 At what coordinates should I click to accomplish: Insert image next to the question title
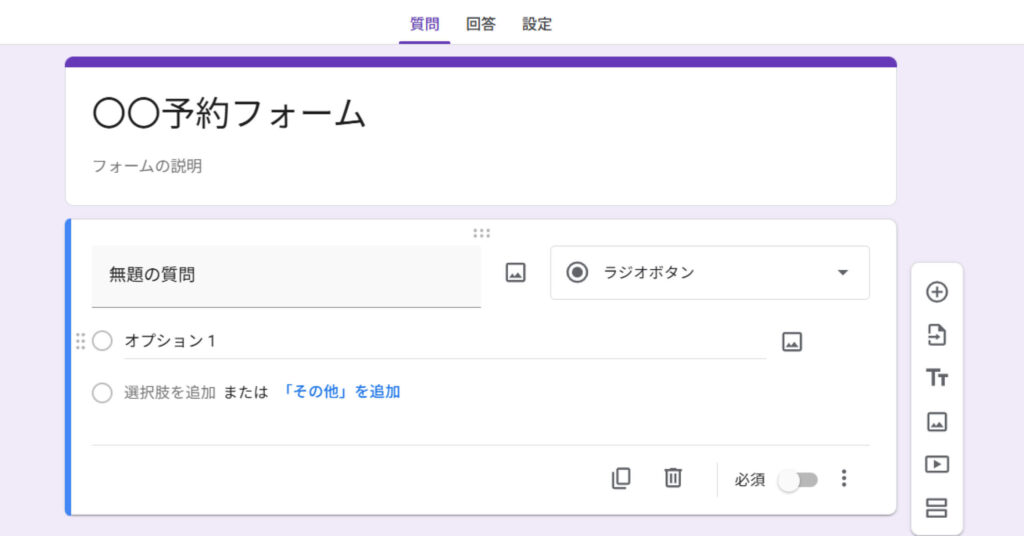tap(515, 273)
